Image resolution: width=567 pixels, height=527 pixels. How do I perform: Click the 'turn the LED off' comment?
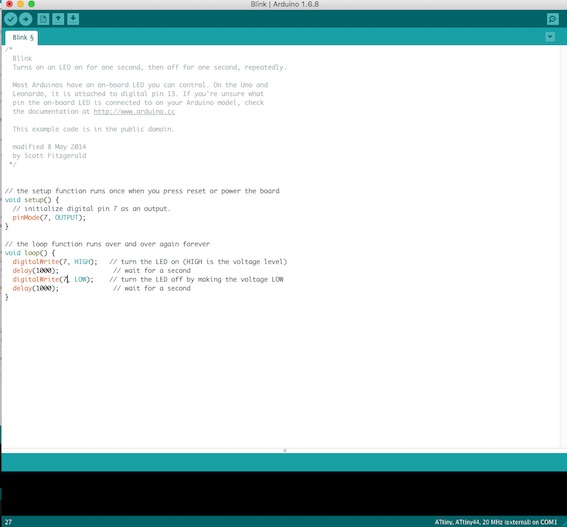[196, 279]
